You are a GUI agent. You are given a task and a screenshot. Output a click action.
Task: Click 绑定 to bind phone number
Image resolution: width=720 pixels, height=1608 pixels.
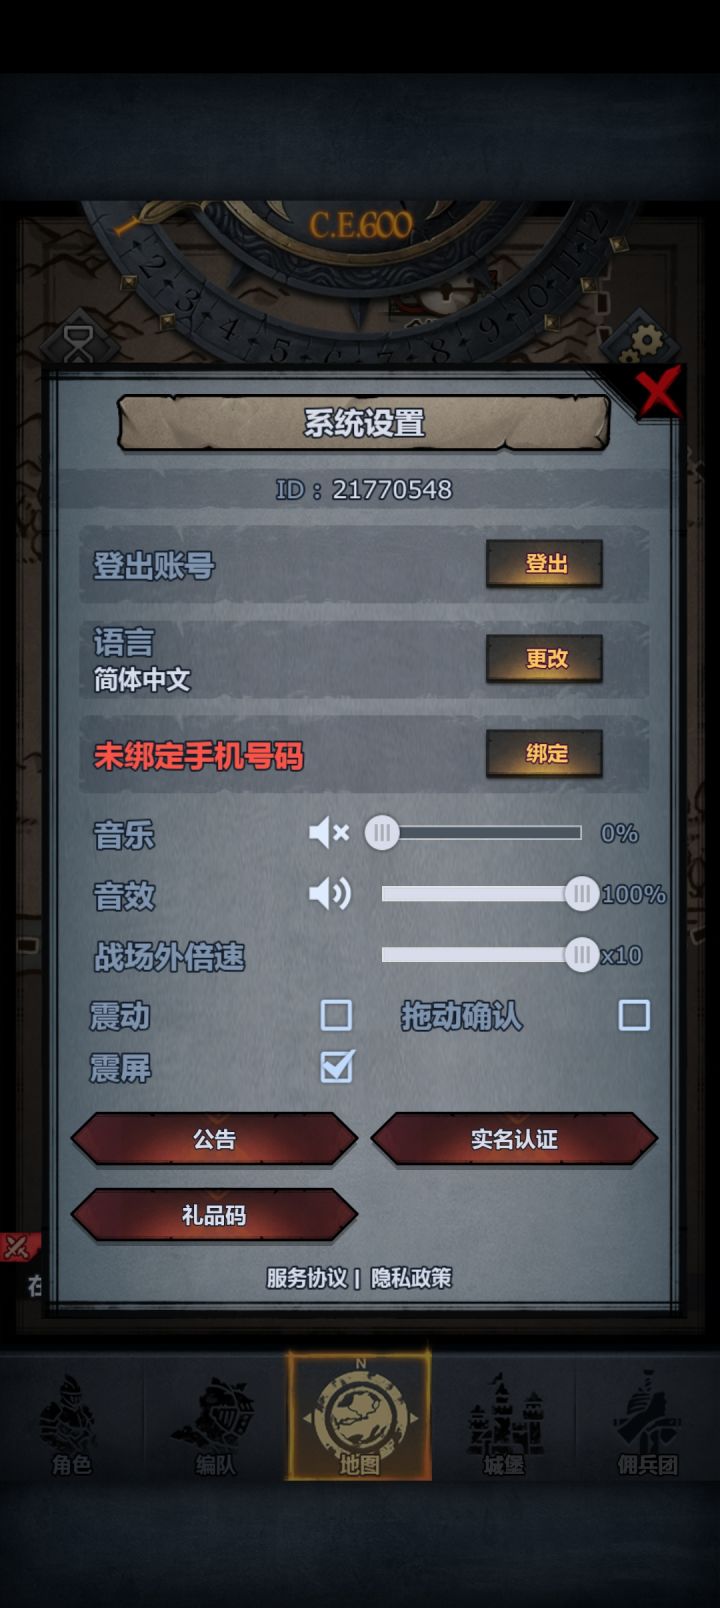pyautogui.click(x=545, y=753)
